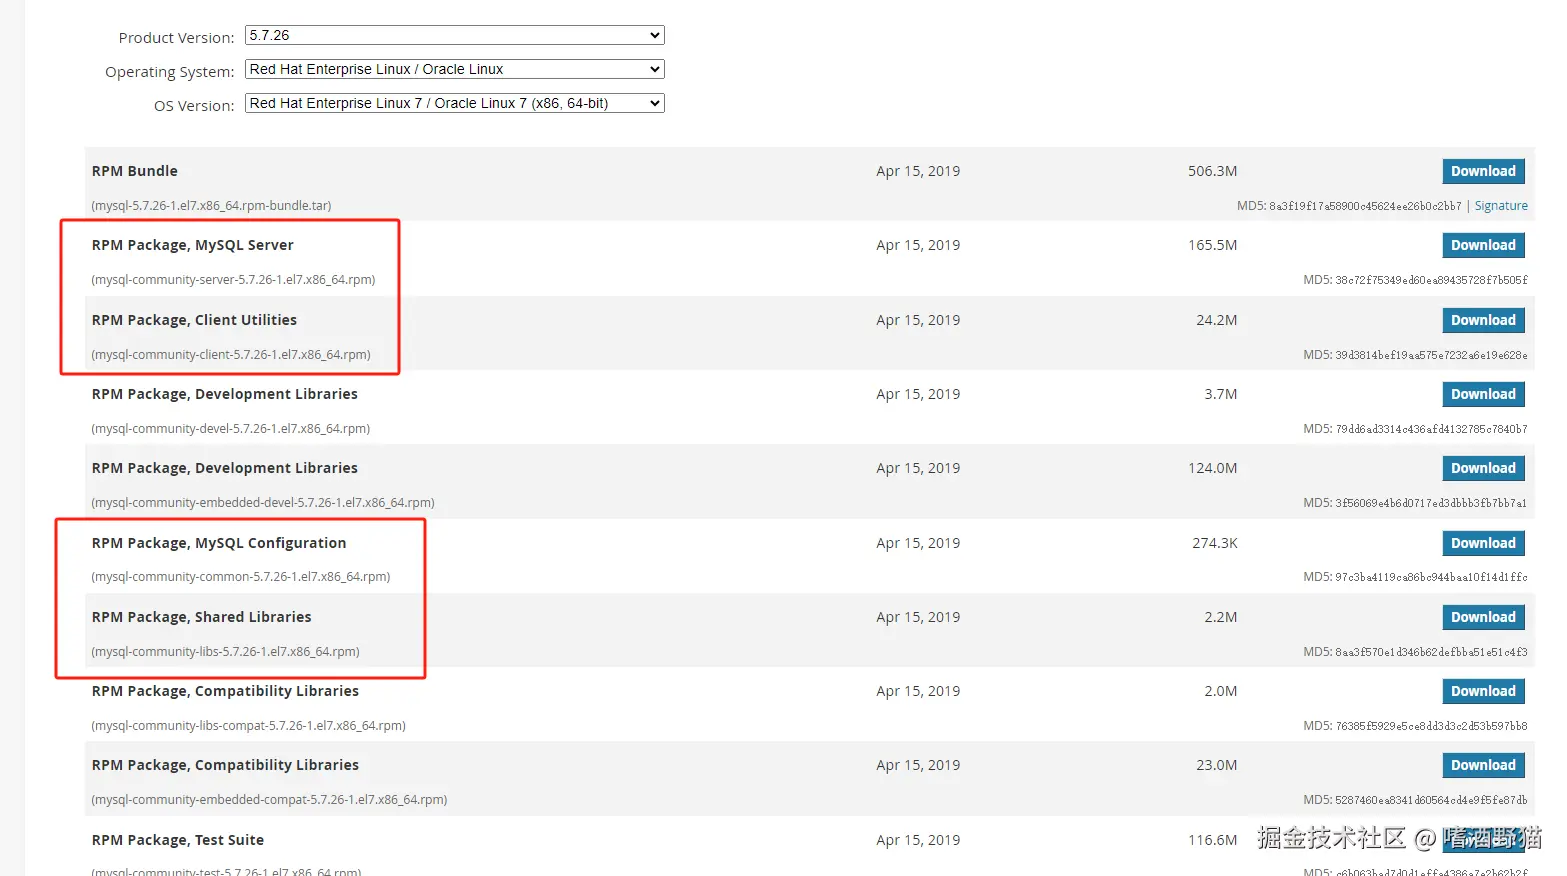
Task: Select filename mysql-5.7.26-1.el7.x86_64.rpm-bundle.tar
Action: (x=211, y=206)
